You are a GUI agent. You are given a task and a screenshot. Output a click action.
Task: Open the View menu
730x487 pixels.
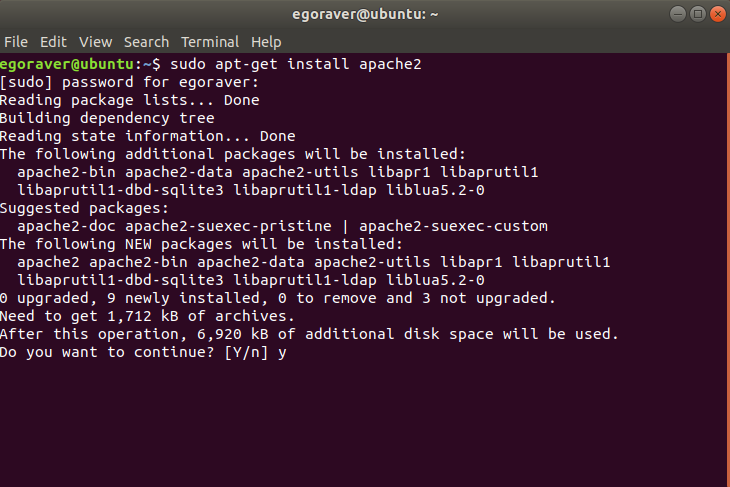click(95, 42)
